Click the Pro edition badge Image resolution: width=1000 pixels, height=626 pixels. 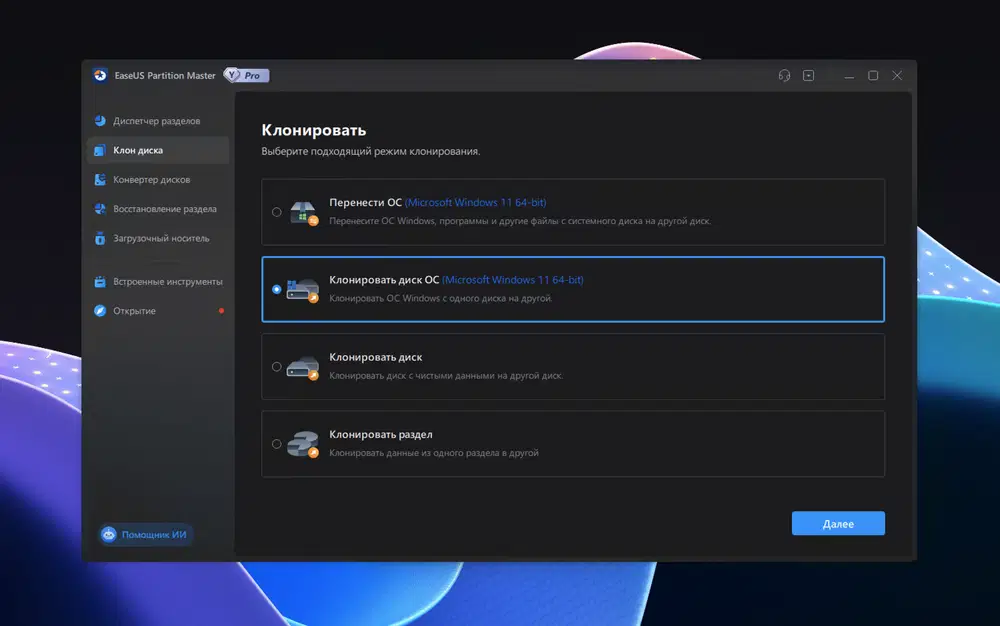click(x=247, y=75)
